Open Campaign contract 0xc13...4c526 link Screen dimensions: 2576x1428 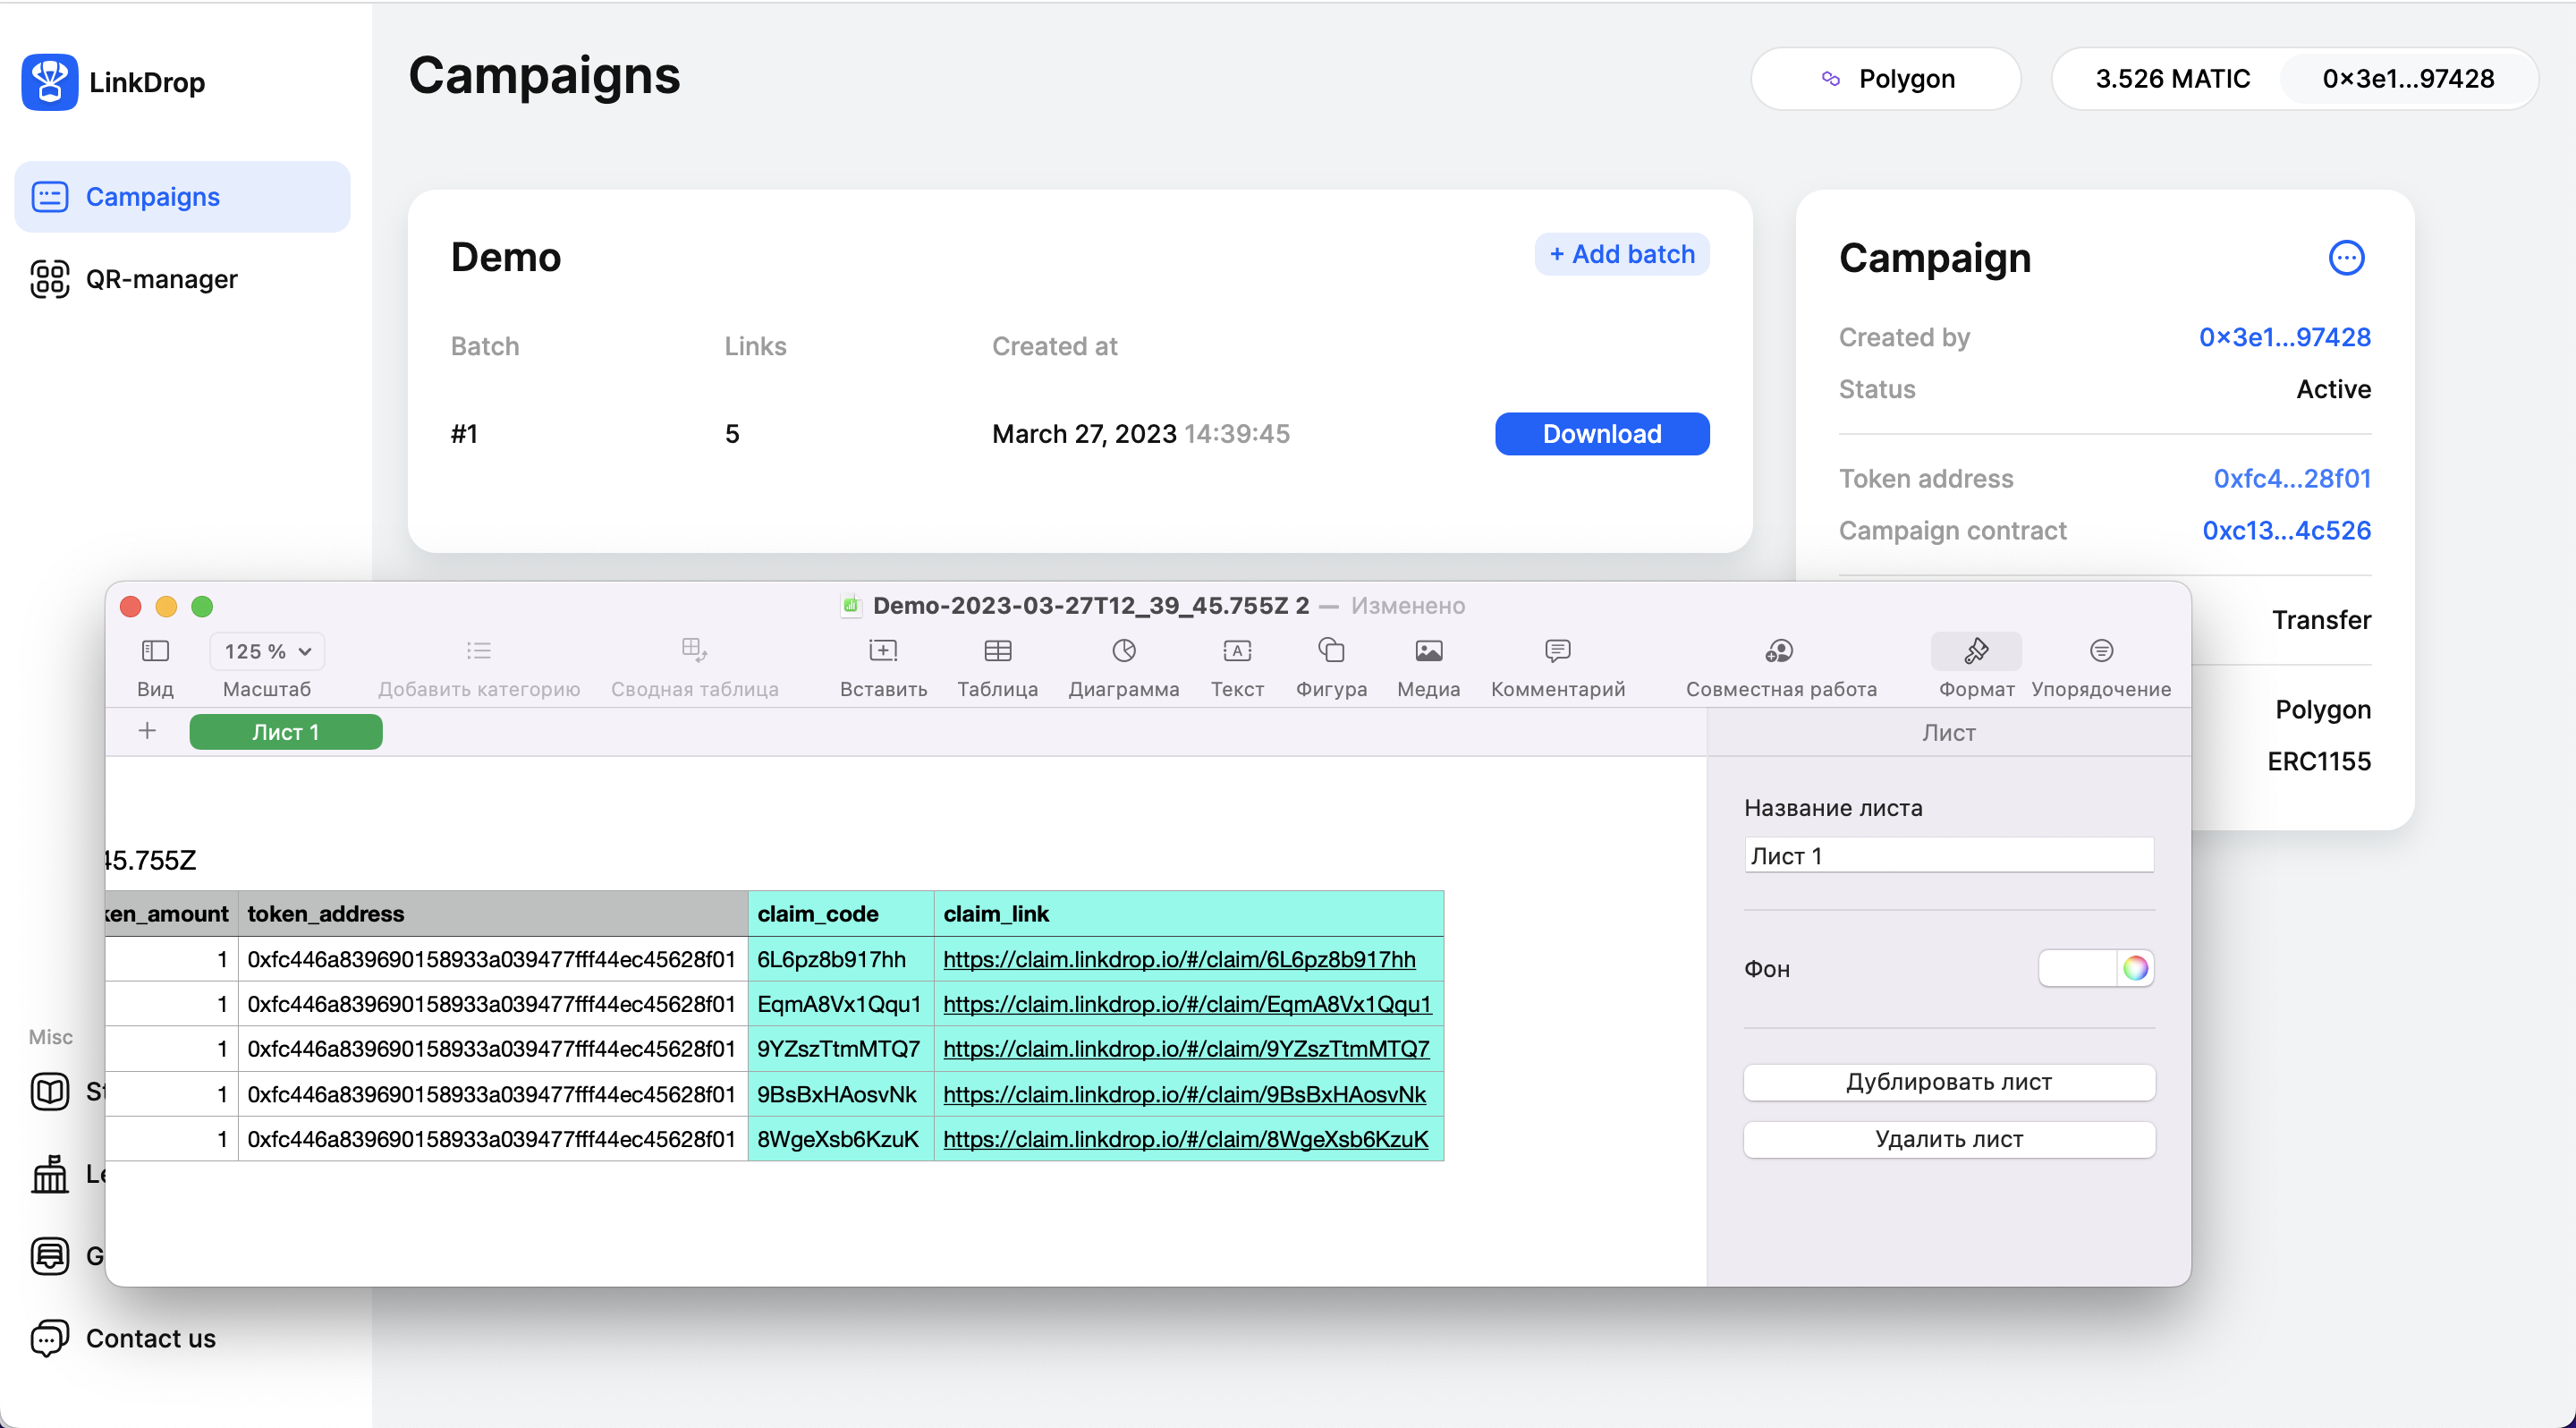(x=2286, y=531)
